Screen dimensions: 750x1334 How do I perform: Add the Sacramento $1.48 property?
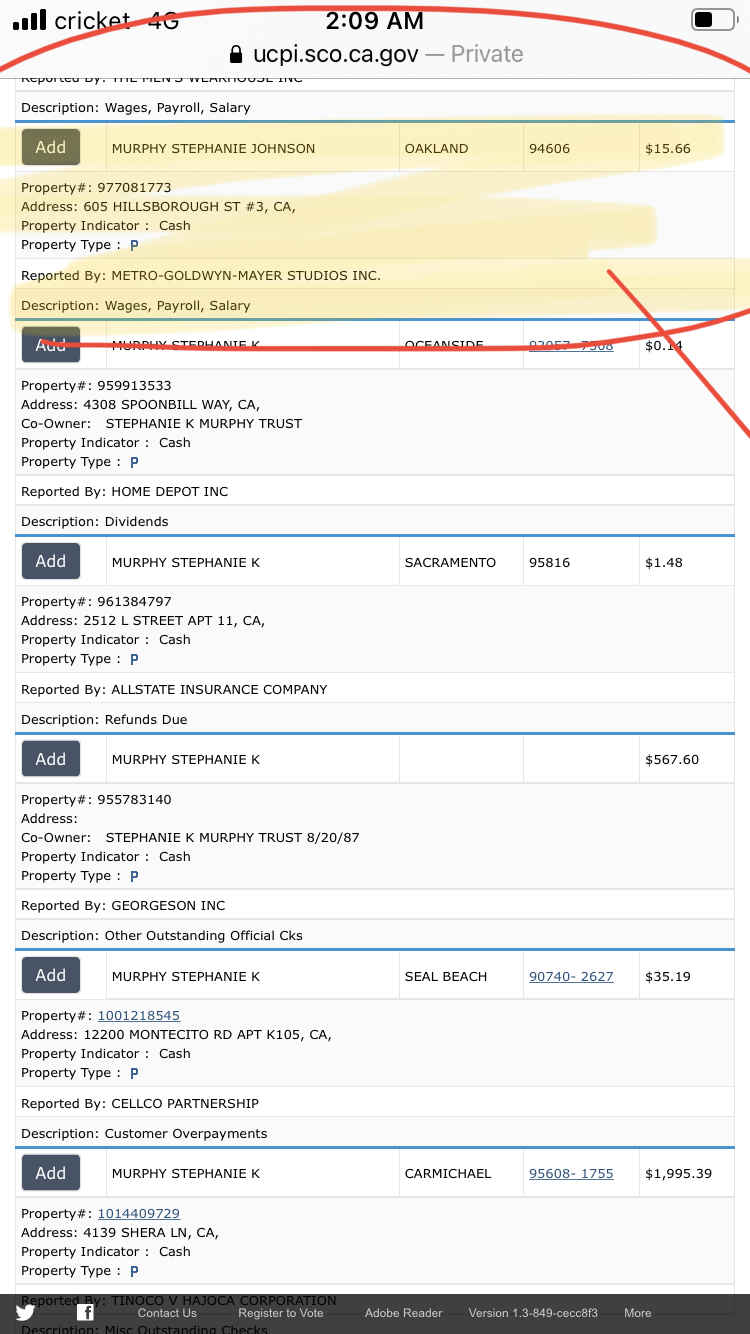[x=51, y=561]
